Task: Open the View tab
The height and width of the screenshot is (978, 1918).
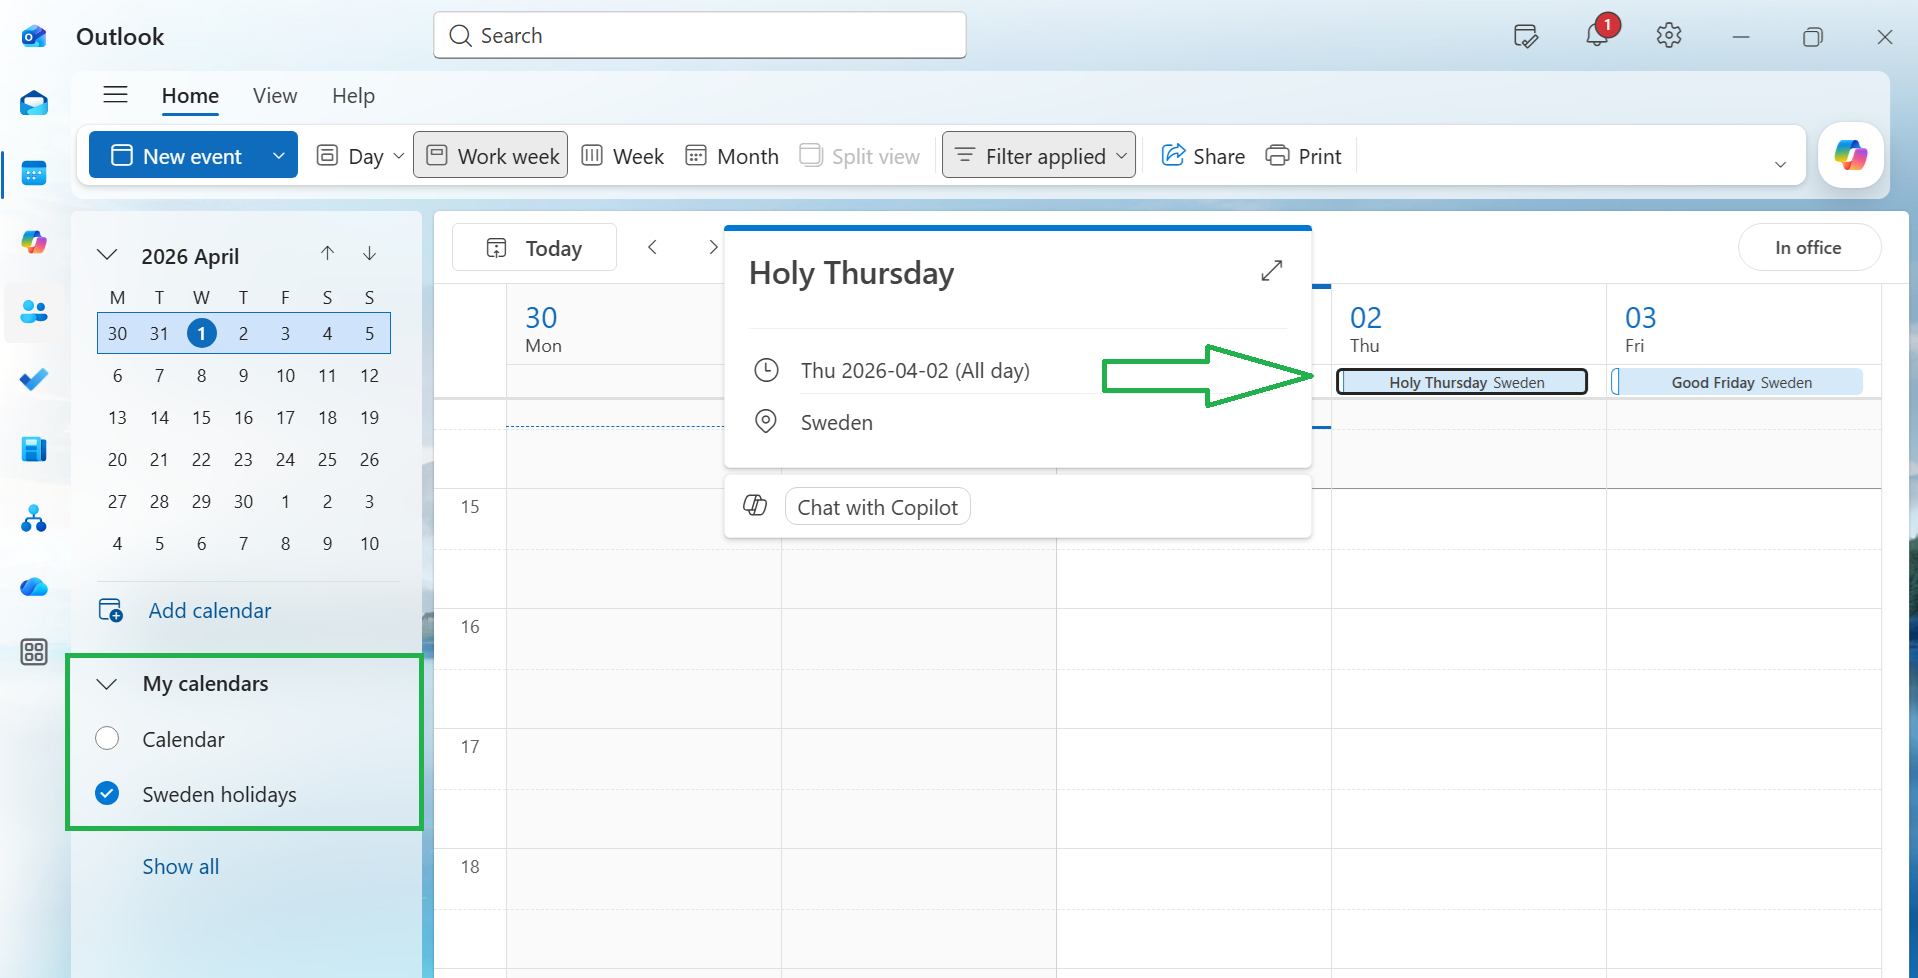Action: click(275, 96)
